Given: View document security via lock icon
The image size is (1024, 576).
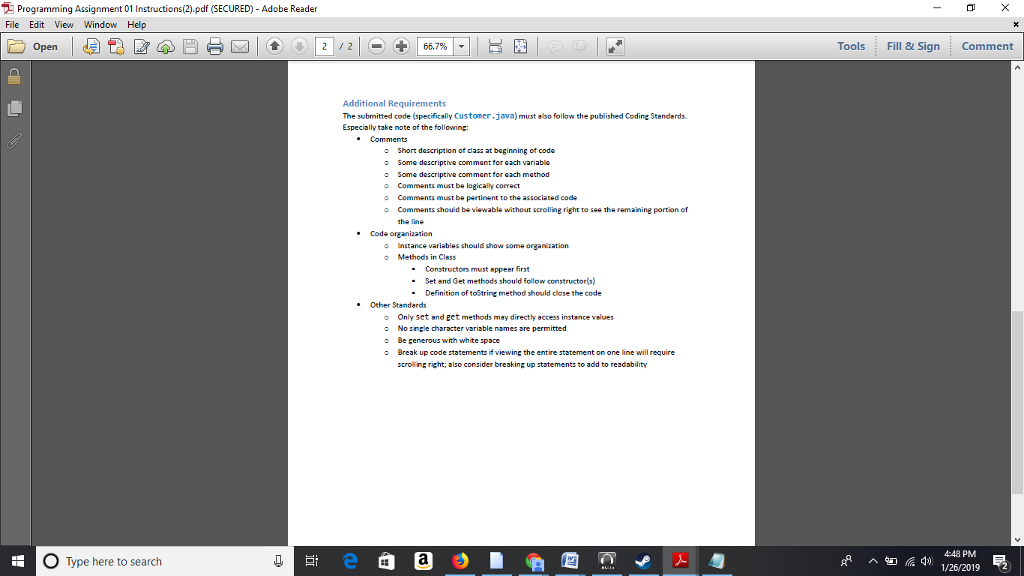Looking at the screenshot, I should tap(14, 75).
